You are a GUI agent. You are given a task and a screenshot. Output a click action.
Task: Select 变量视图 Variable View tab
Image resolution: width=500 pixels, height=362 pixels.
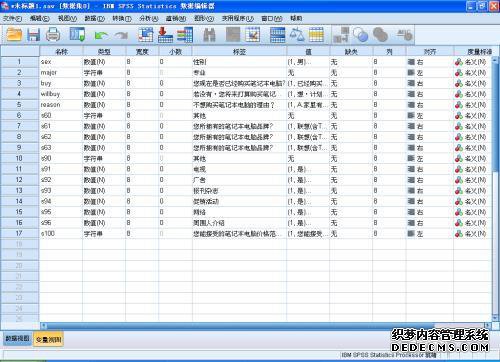click(x=48, y=340)
